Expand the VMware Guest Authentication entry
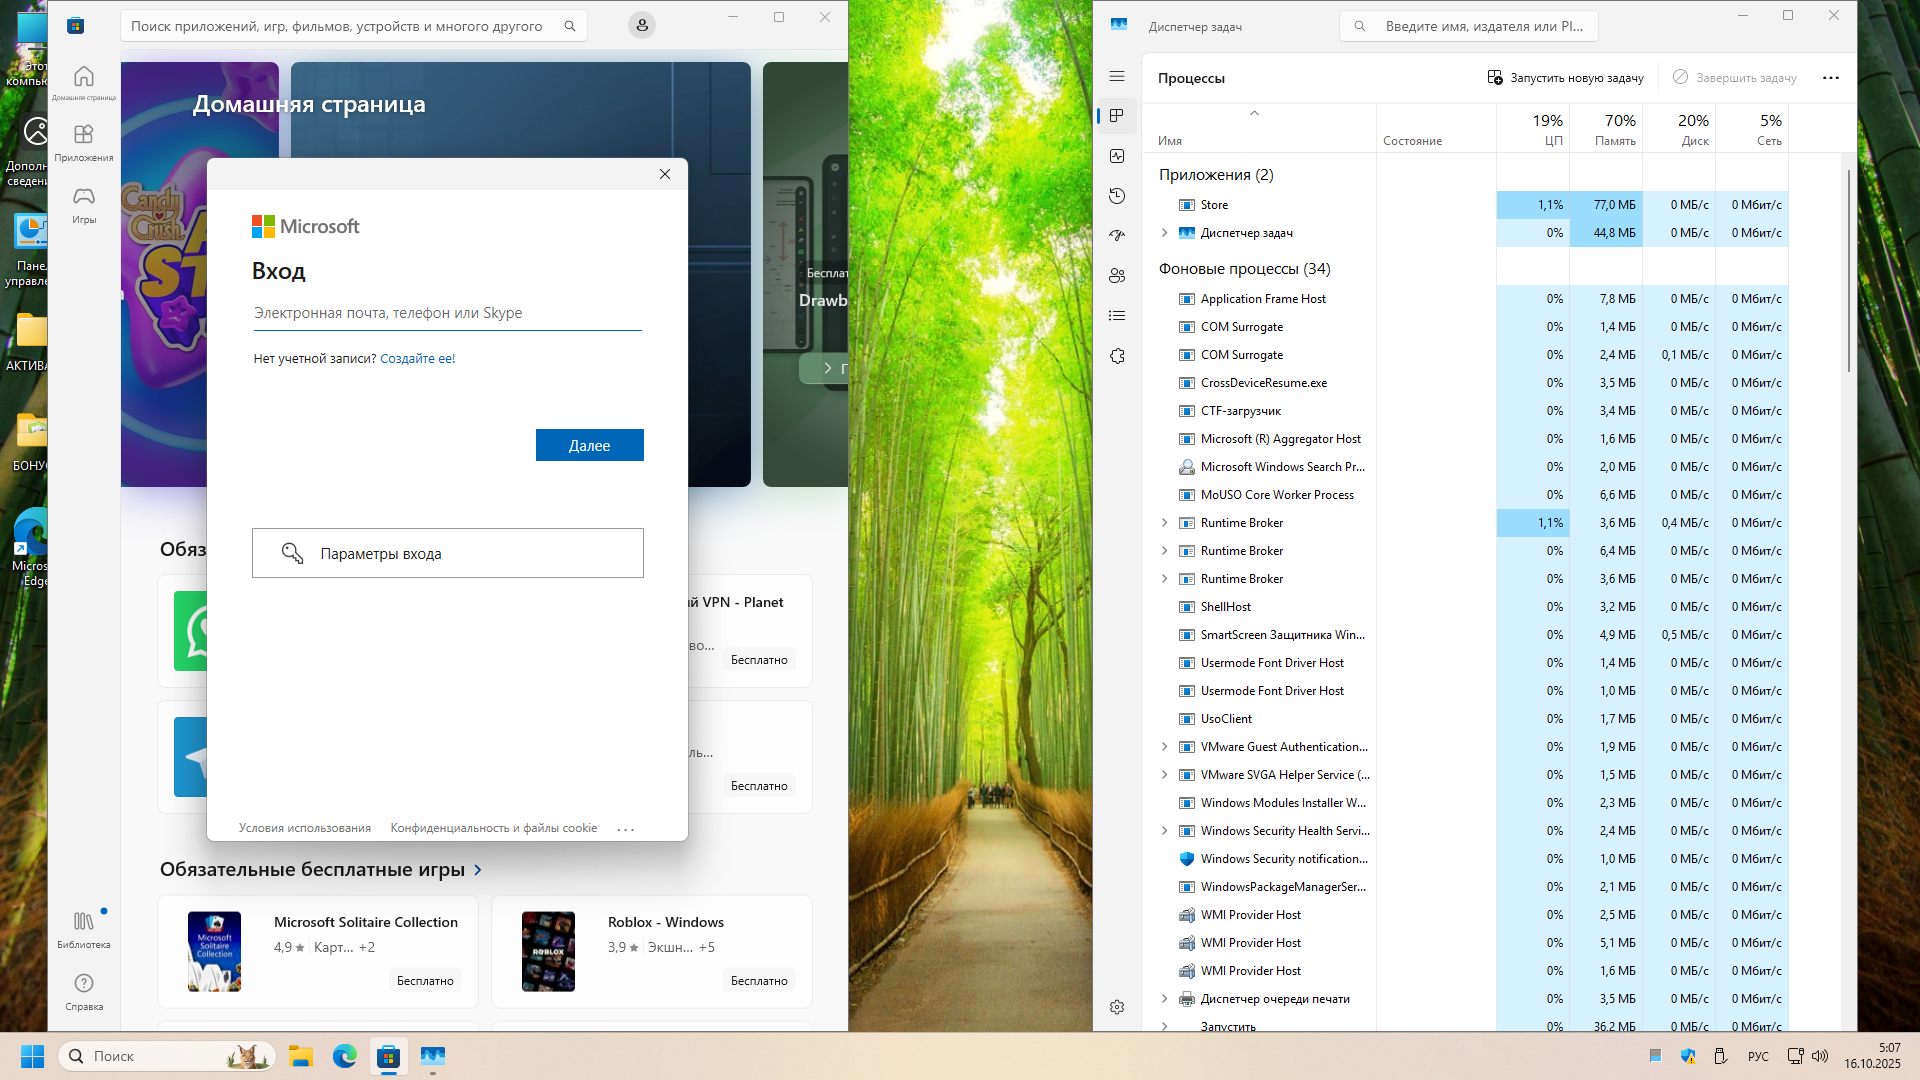 [x=1164, y=747]
